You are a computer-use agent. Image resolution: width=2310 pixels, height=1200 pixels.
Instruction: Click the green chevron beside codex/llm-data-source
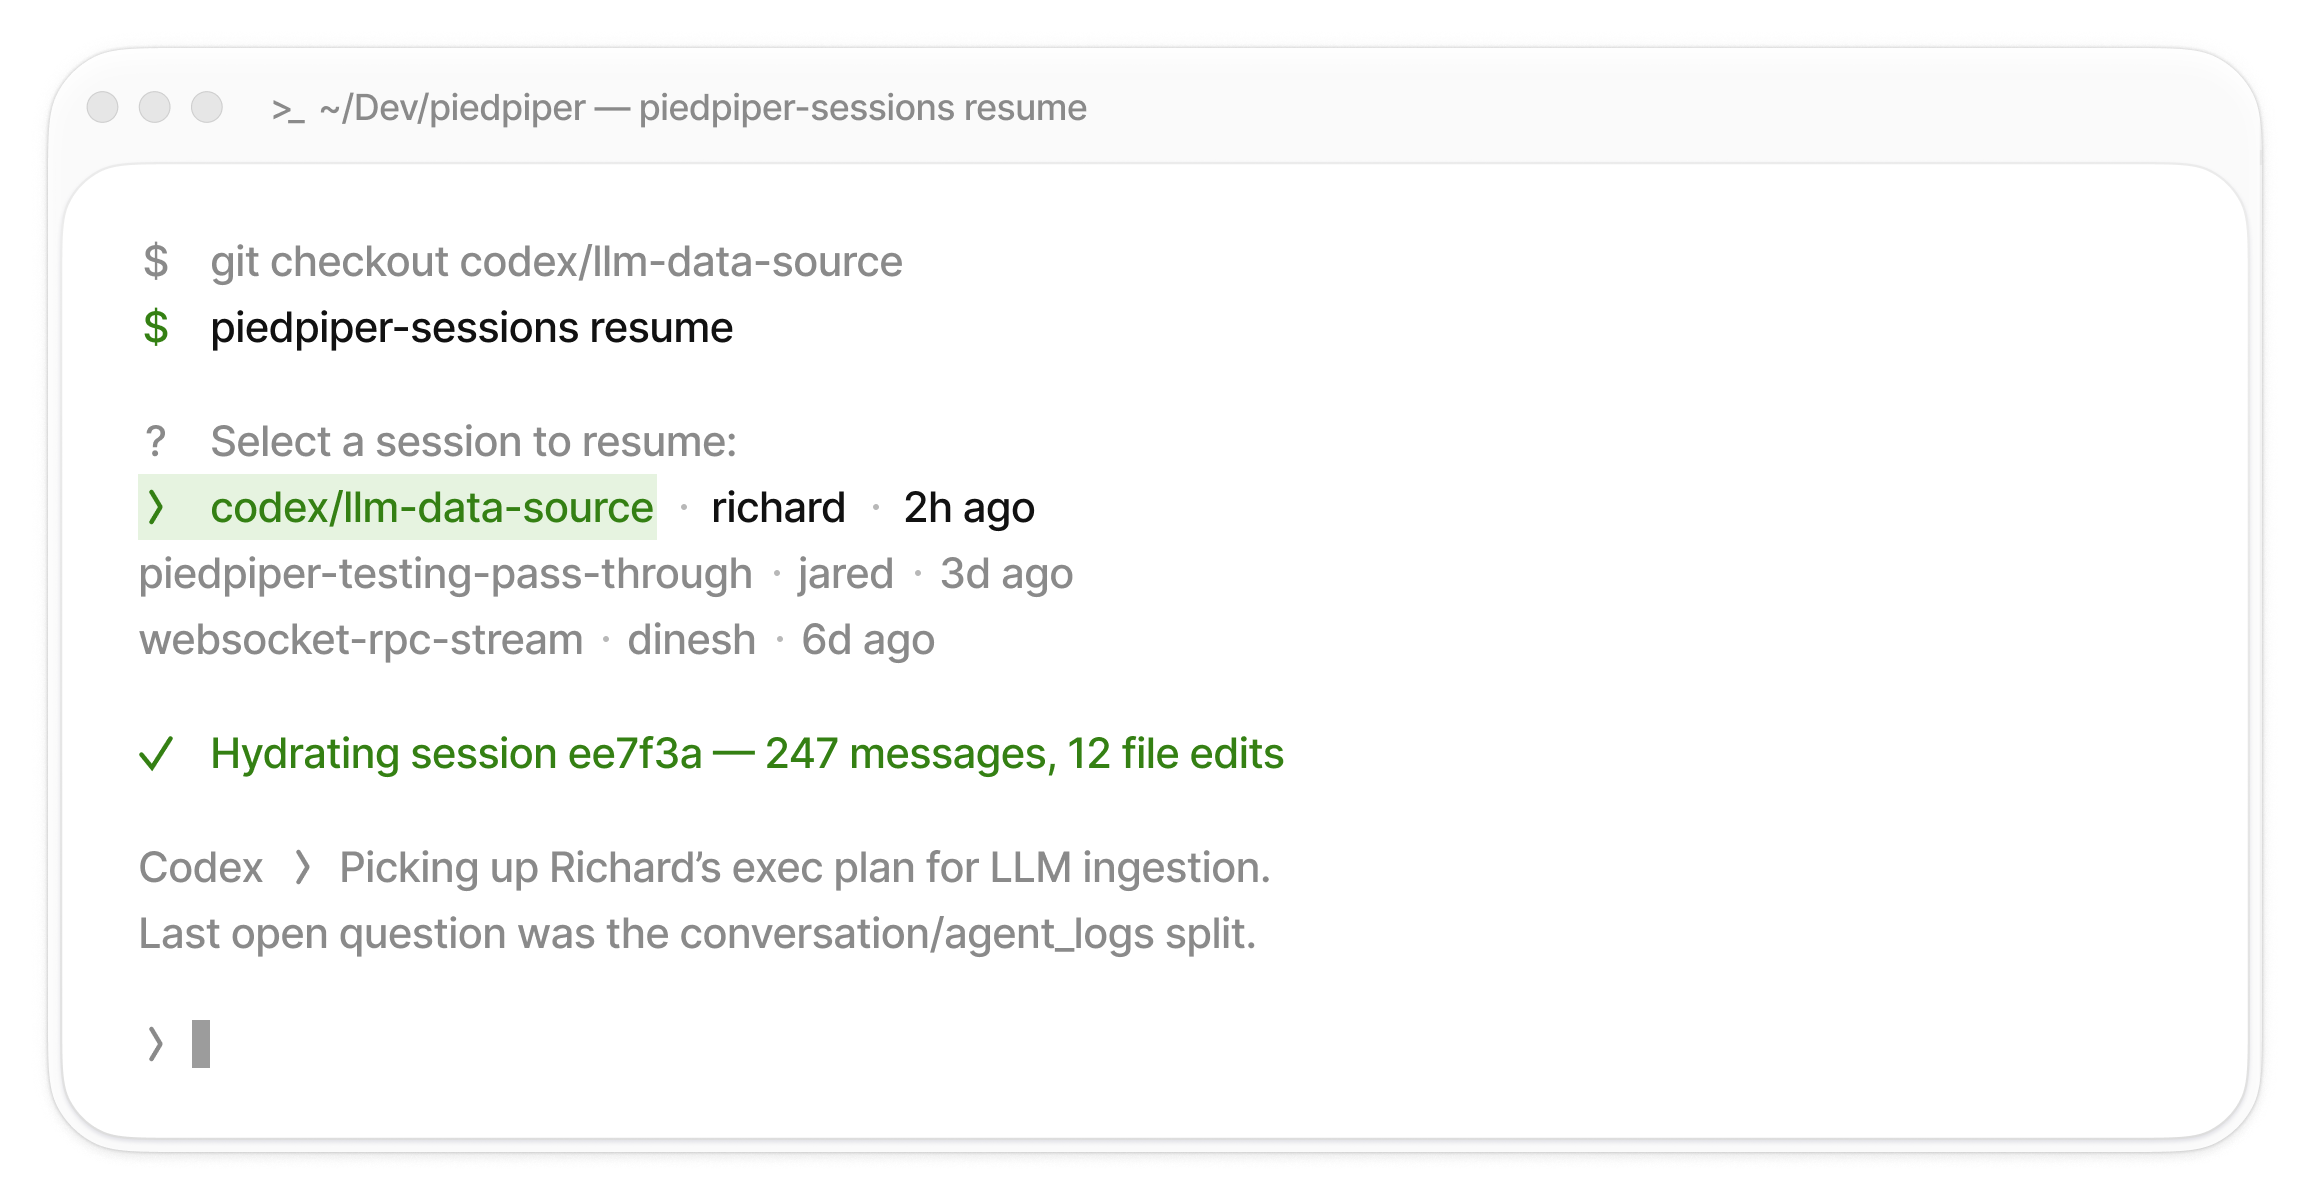pos(156,507)
